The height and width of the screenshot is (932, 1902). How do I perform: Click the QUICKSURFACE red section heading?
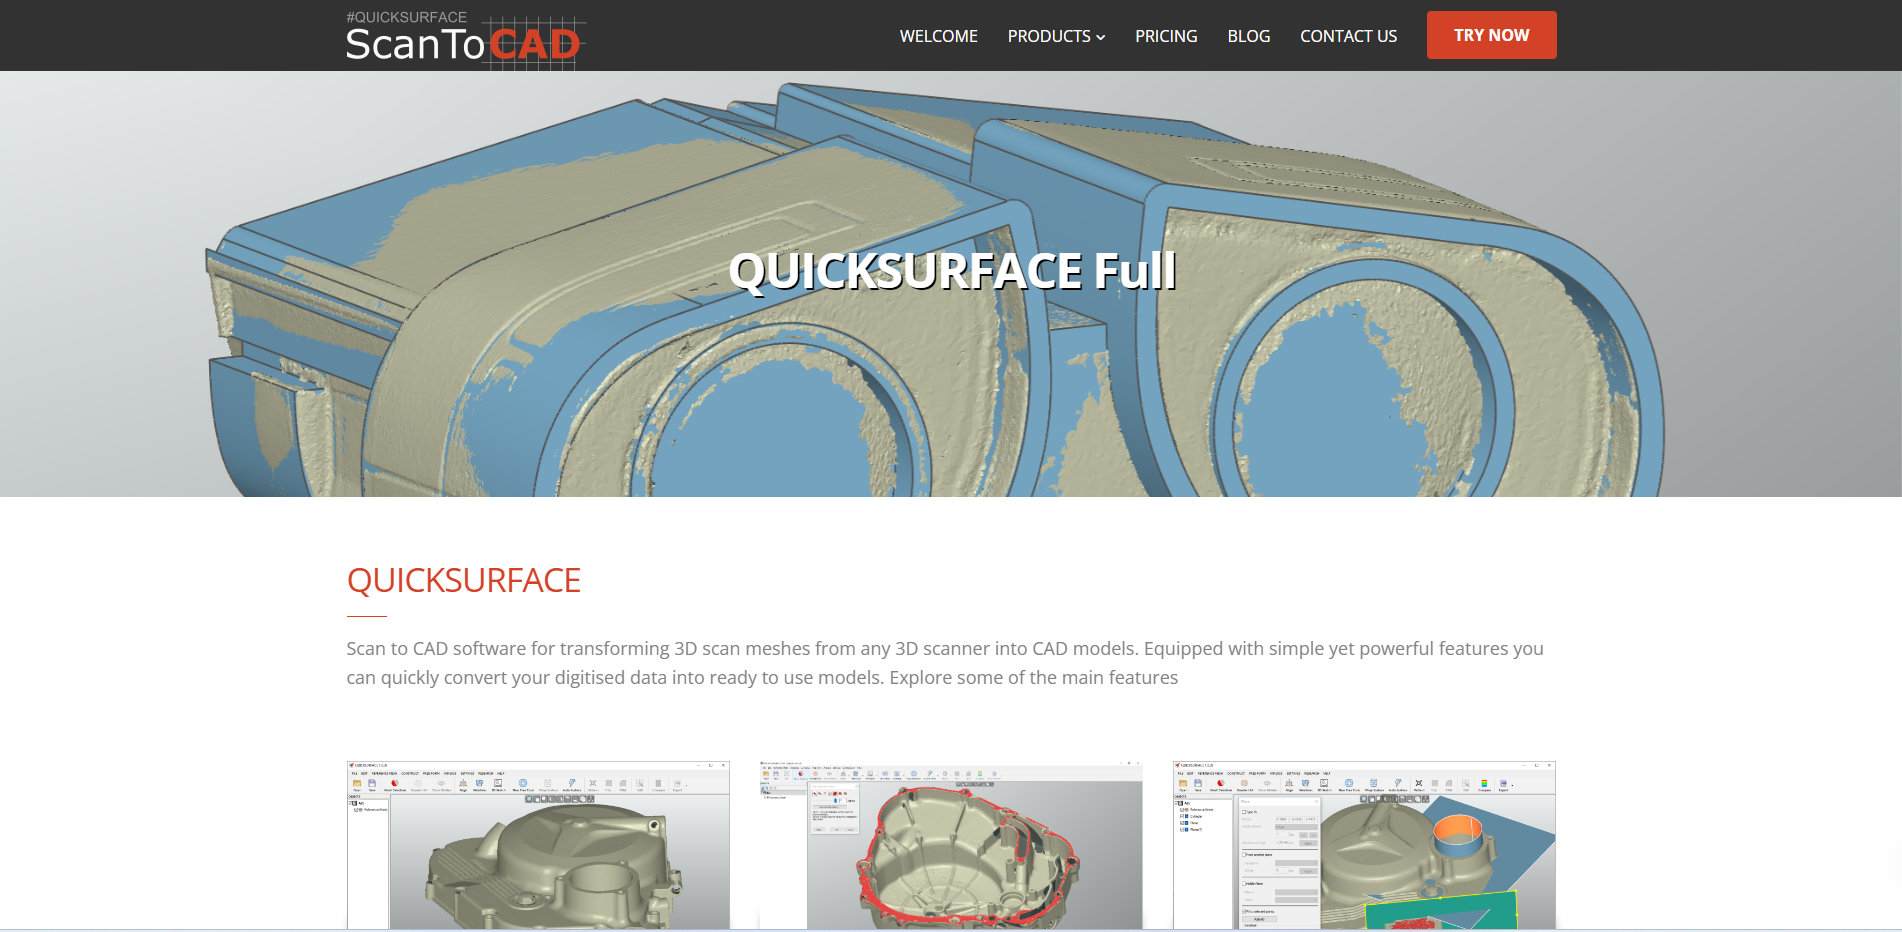click(x=463, y=581)
